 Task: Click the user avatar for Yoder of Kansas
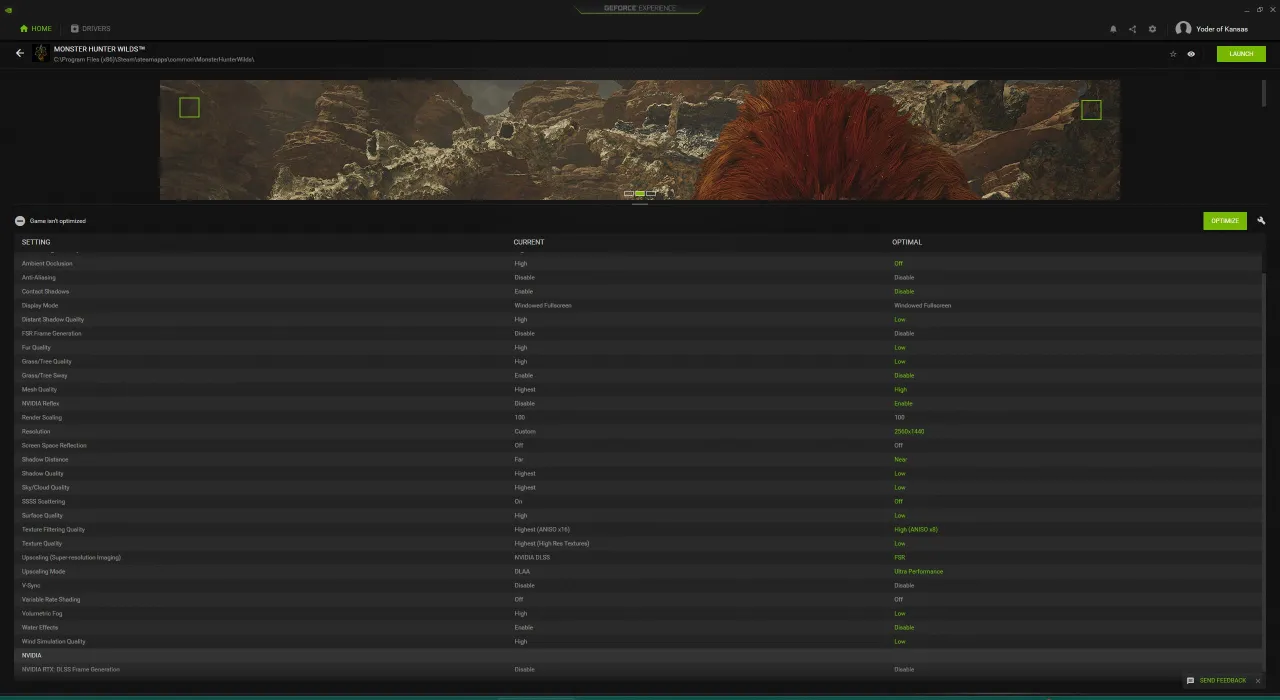pyautogui.click(x=1183, y=29)
